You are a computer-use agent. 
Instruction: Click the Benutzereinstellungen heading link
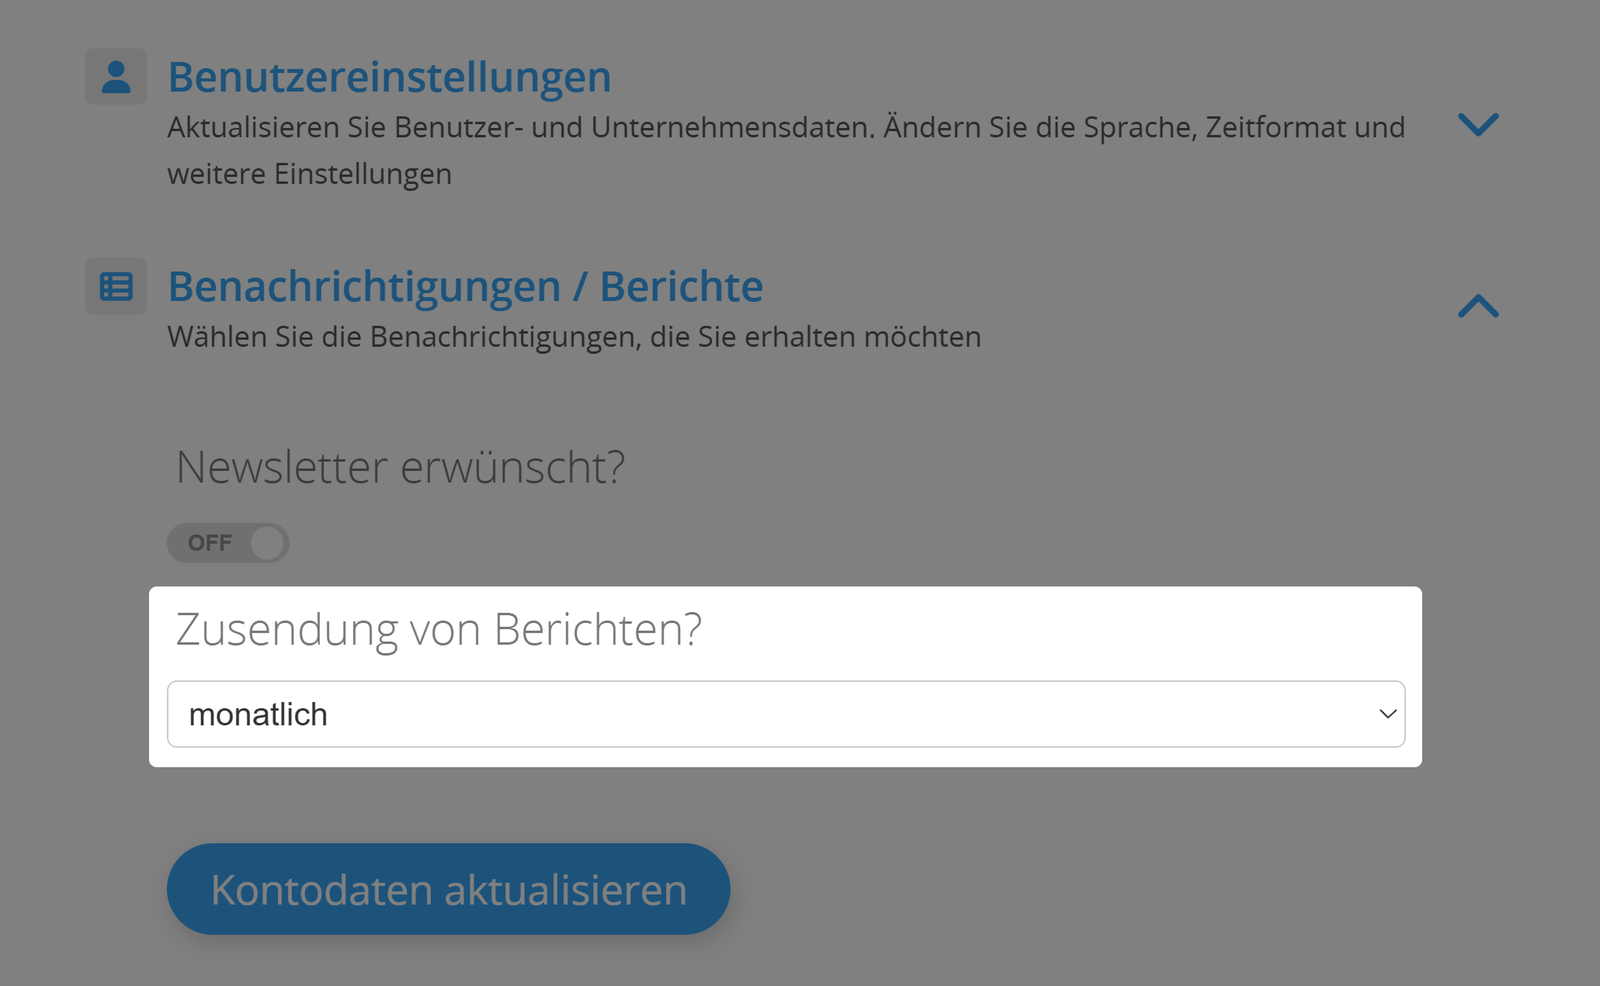click(x=390, y=75)
